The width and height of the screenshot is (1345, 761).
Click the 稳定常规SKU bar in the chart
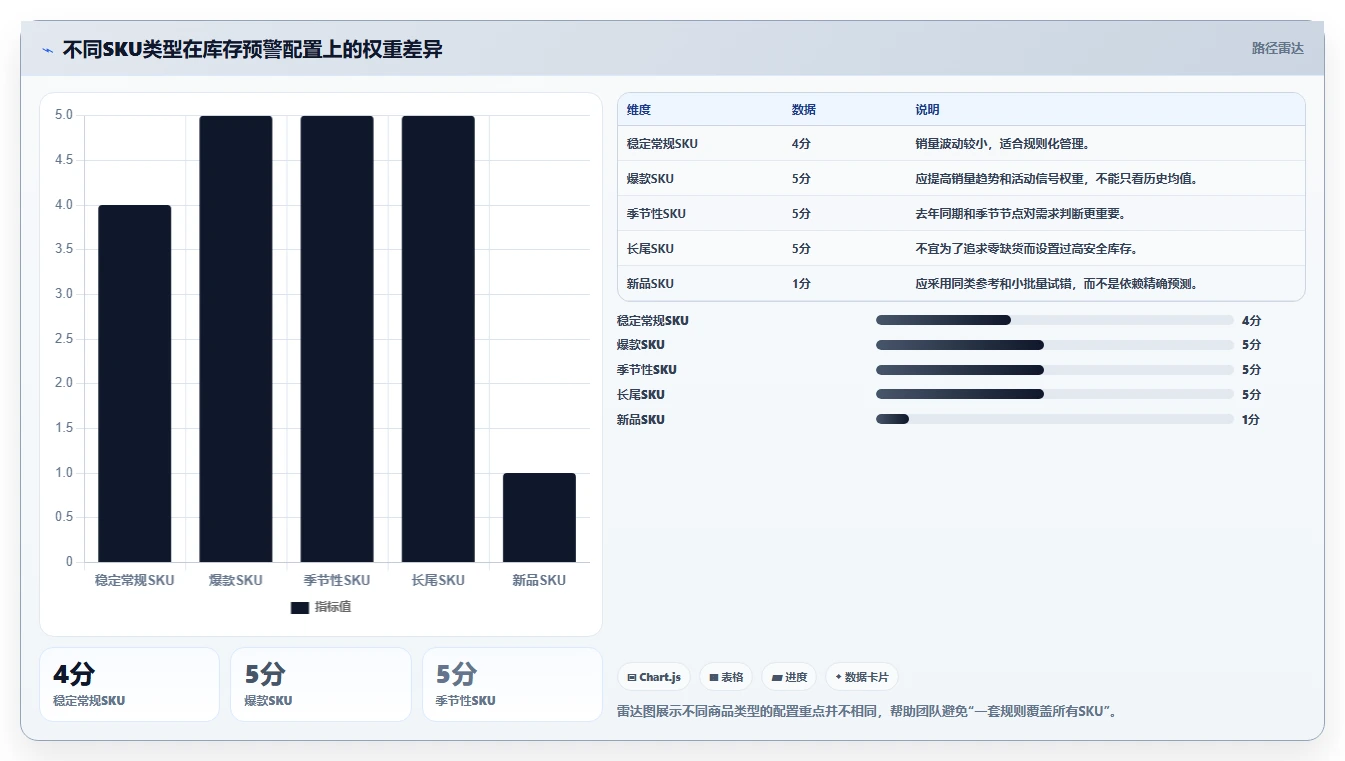[135, 384]
